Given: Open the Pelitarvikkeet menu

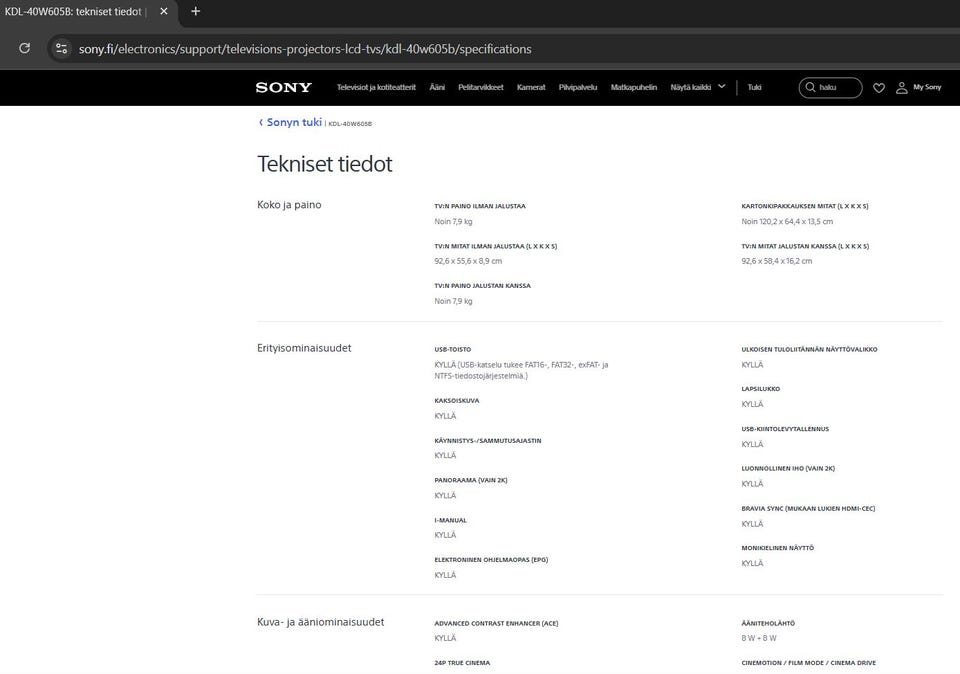Looking at the screenshot, I should (x=481, y=87).
